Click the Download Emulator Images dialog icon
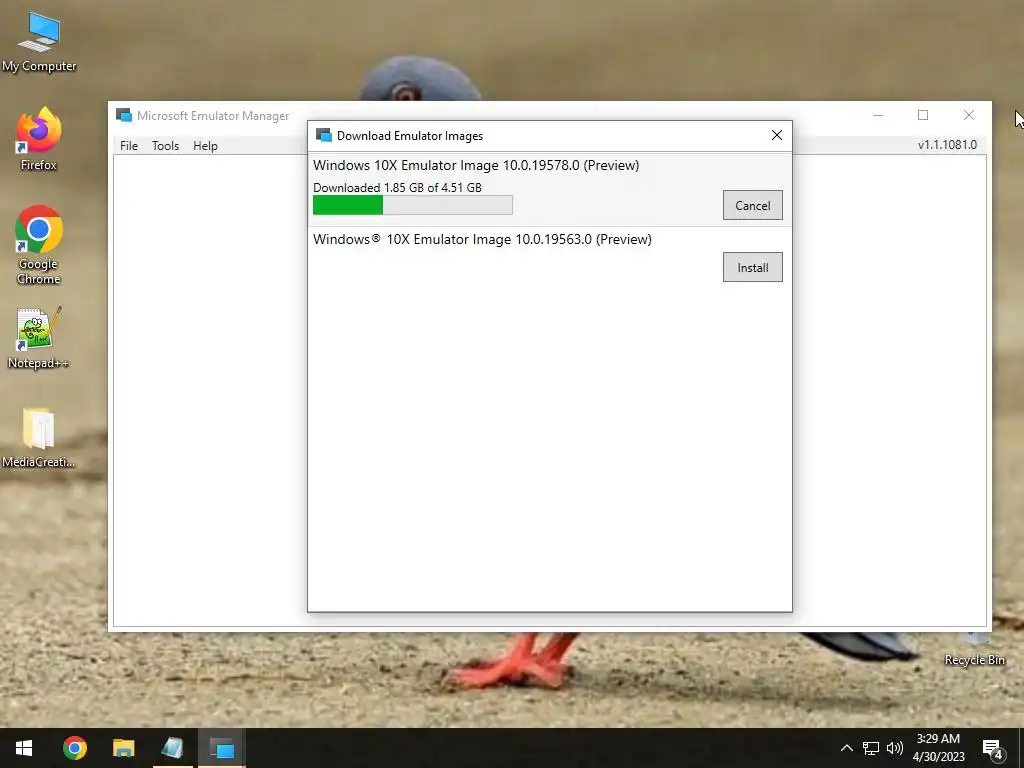Image resolution: width=1024 pixels, height=768 pixels. click(324, 135)
